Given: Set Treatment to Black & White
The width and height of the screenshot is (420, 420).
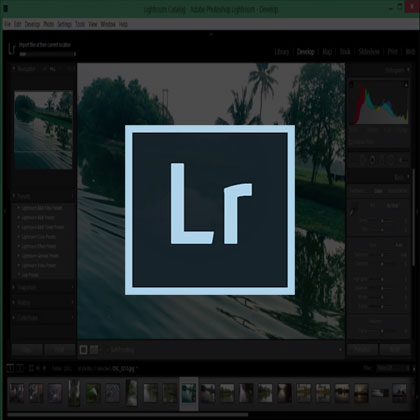Looking at the screenshot, I should pyautogui.click(x=397, y=191).
